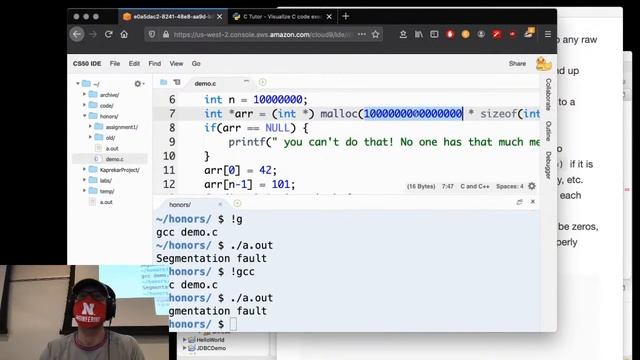Close the honors/ terminal tab
This screenshot has width=640, height=360.
point(220,204)
